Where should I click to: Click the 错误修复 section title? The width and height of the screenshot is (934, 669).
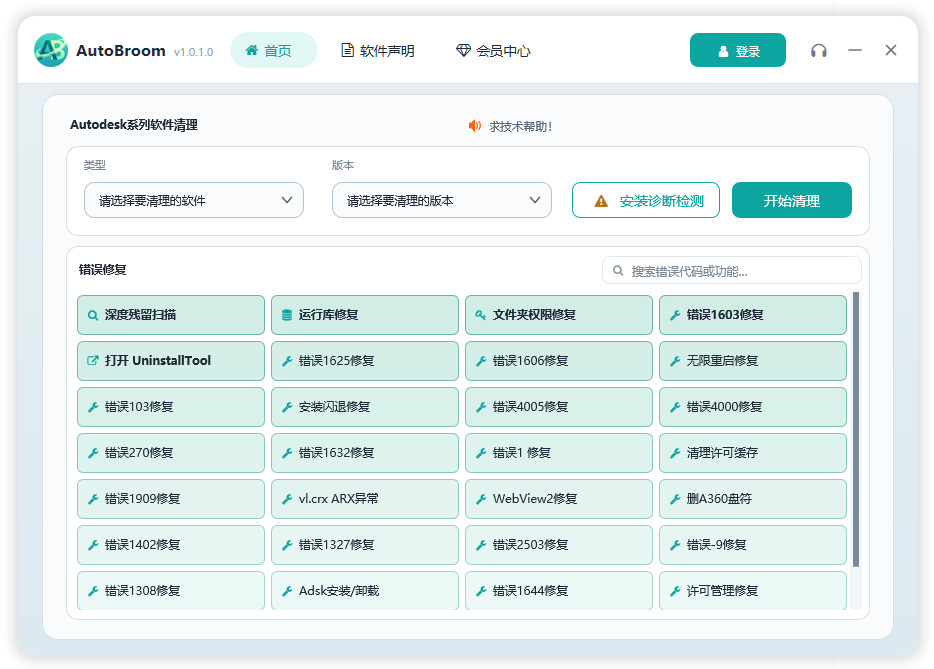click(102, 270)
